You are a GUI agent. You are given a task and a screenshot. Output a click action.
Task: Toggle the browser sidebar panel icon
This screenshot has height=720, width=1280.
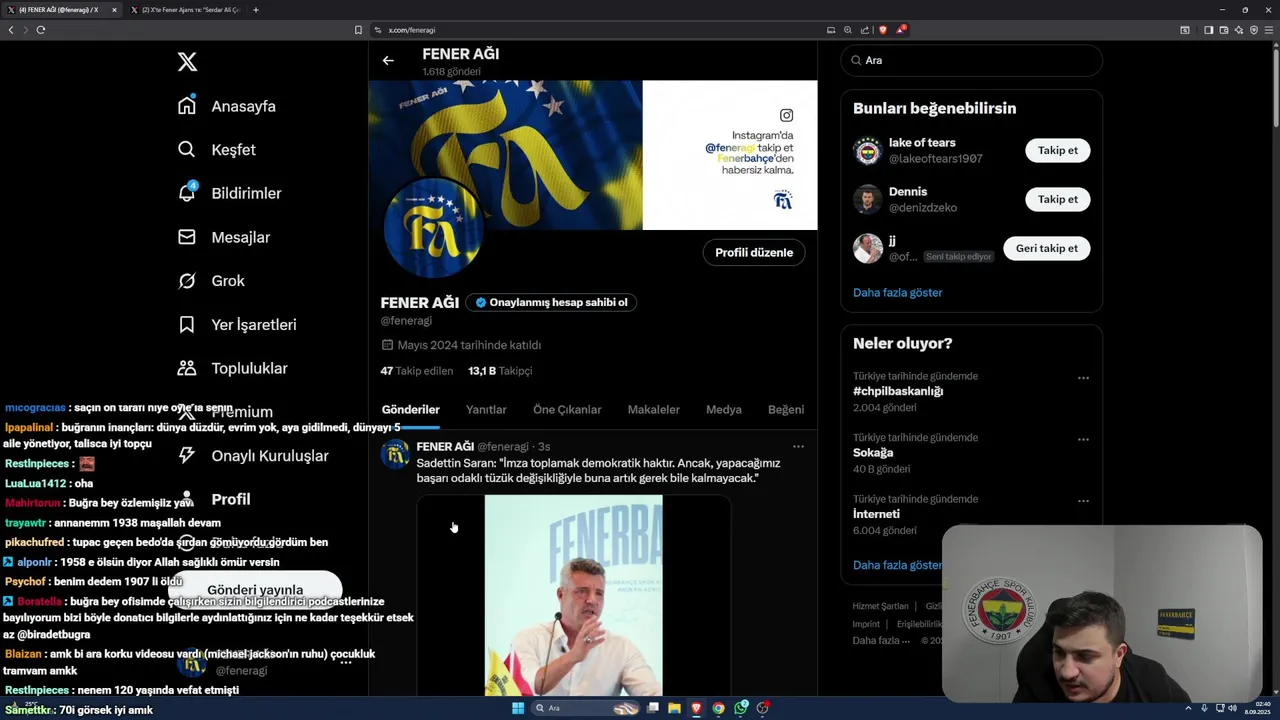click(1208, 30)
